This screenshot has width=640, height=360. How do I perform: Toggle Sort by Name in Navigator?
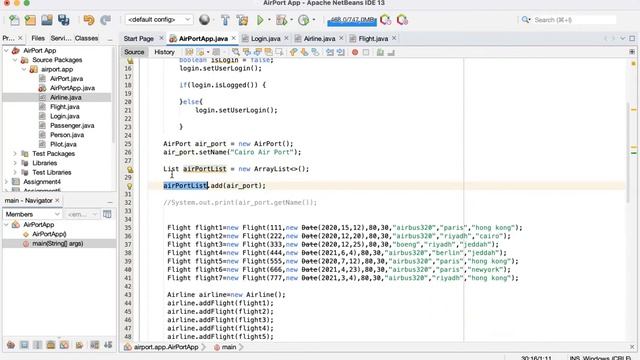click(94, 345)
